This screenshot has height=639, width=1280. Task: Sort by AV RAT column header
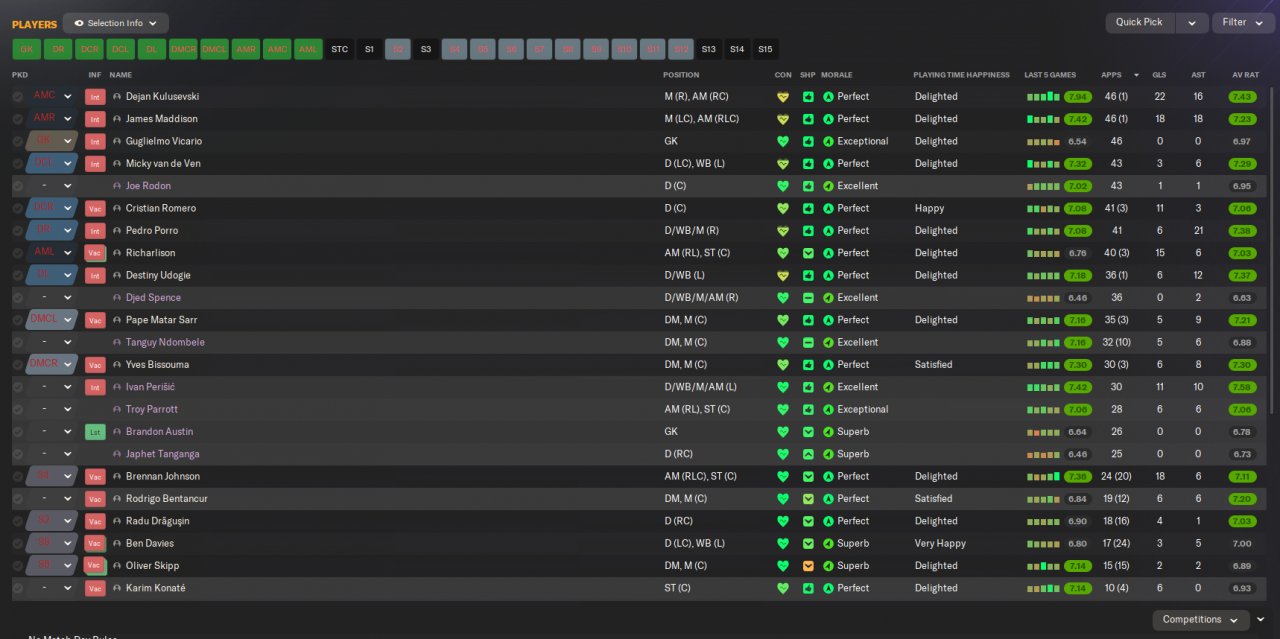(1245, 75)
